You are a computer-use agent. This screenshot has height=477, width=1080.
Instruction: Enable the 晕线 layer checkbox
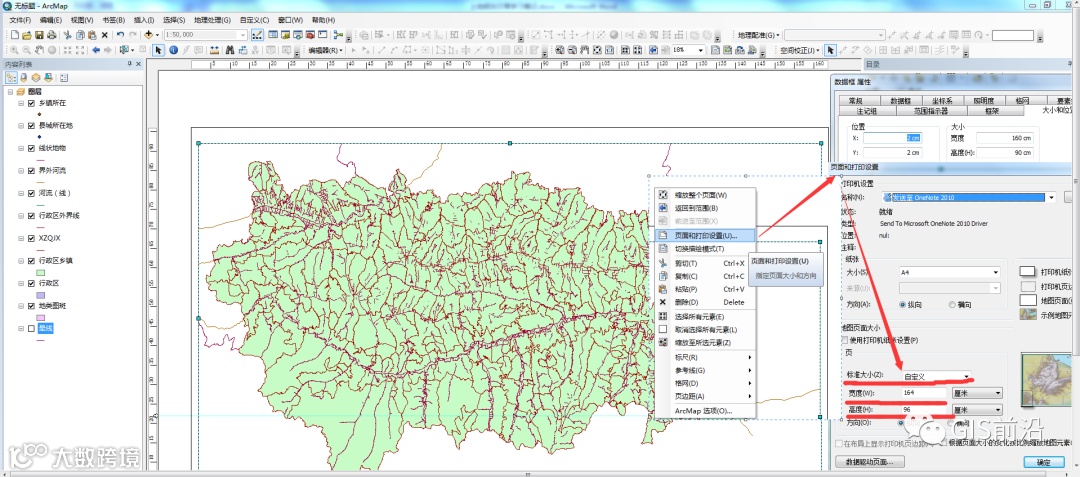click(x=32, y=328)
